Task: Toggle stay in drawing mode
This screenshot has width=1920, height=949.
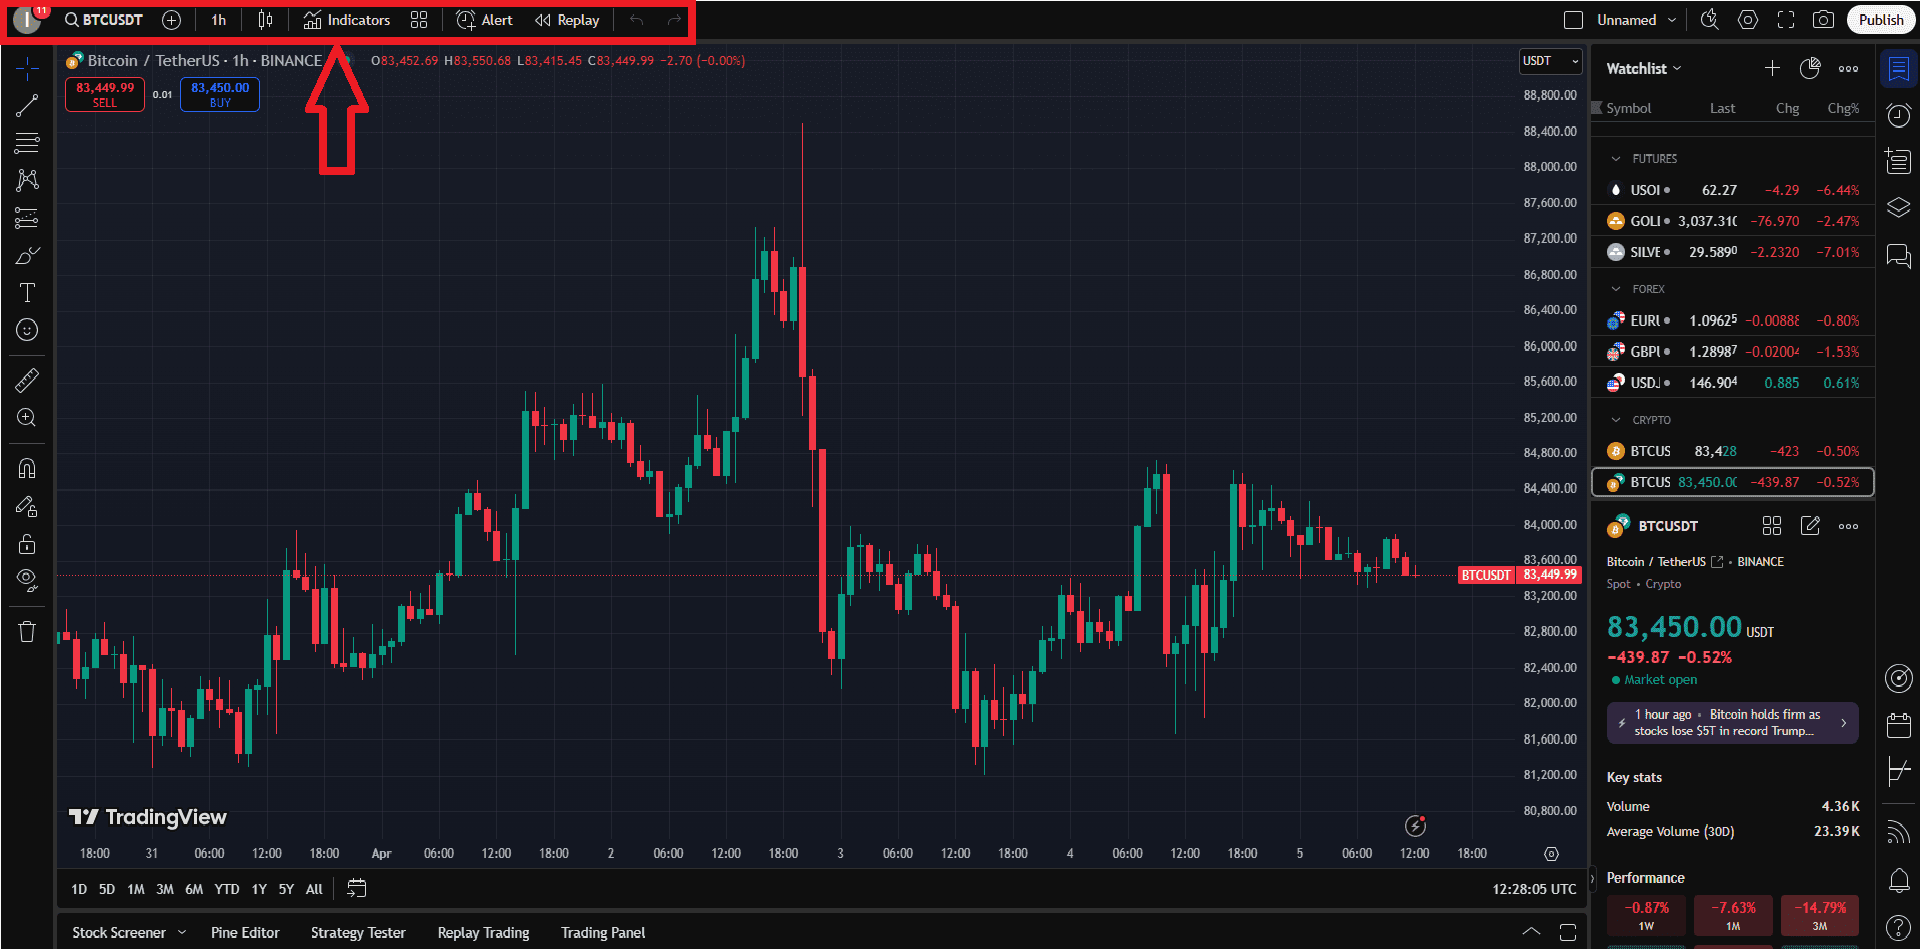Action: pyautogui.click(x=27, y=506)
